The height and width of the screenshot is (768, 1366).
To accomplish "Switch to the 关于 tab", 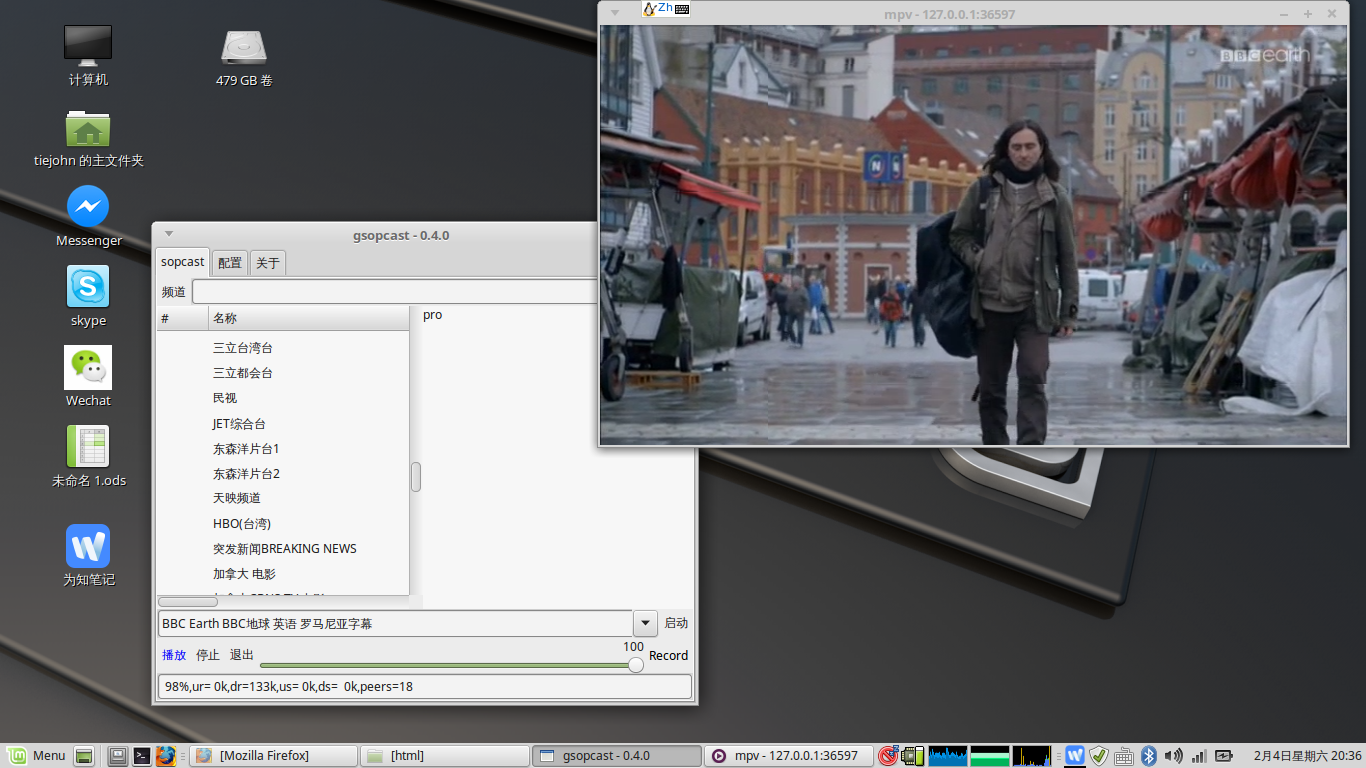I will [x=268, y=263].
